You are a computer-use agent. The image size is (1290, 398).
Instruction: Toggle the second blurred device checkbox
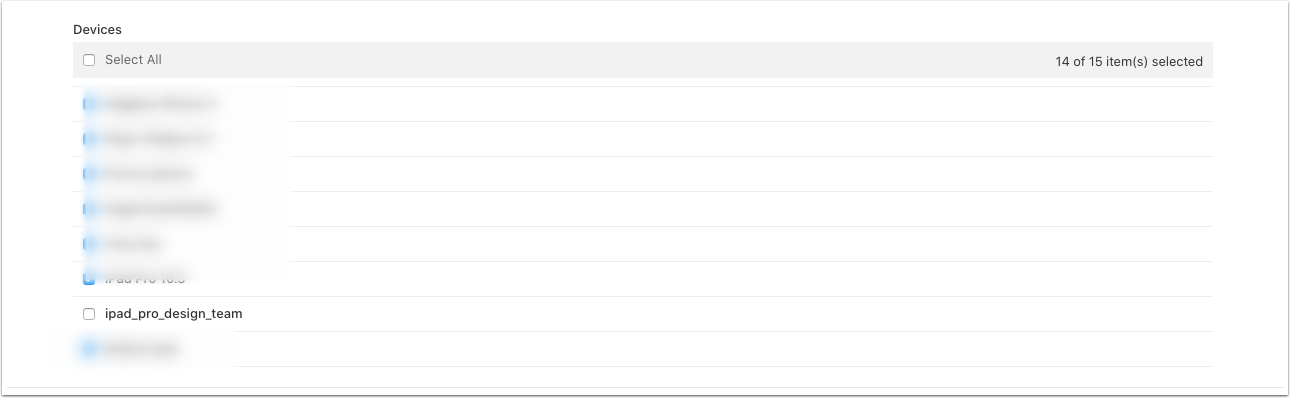tap(89, 139)
